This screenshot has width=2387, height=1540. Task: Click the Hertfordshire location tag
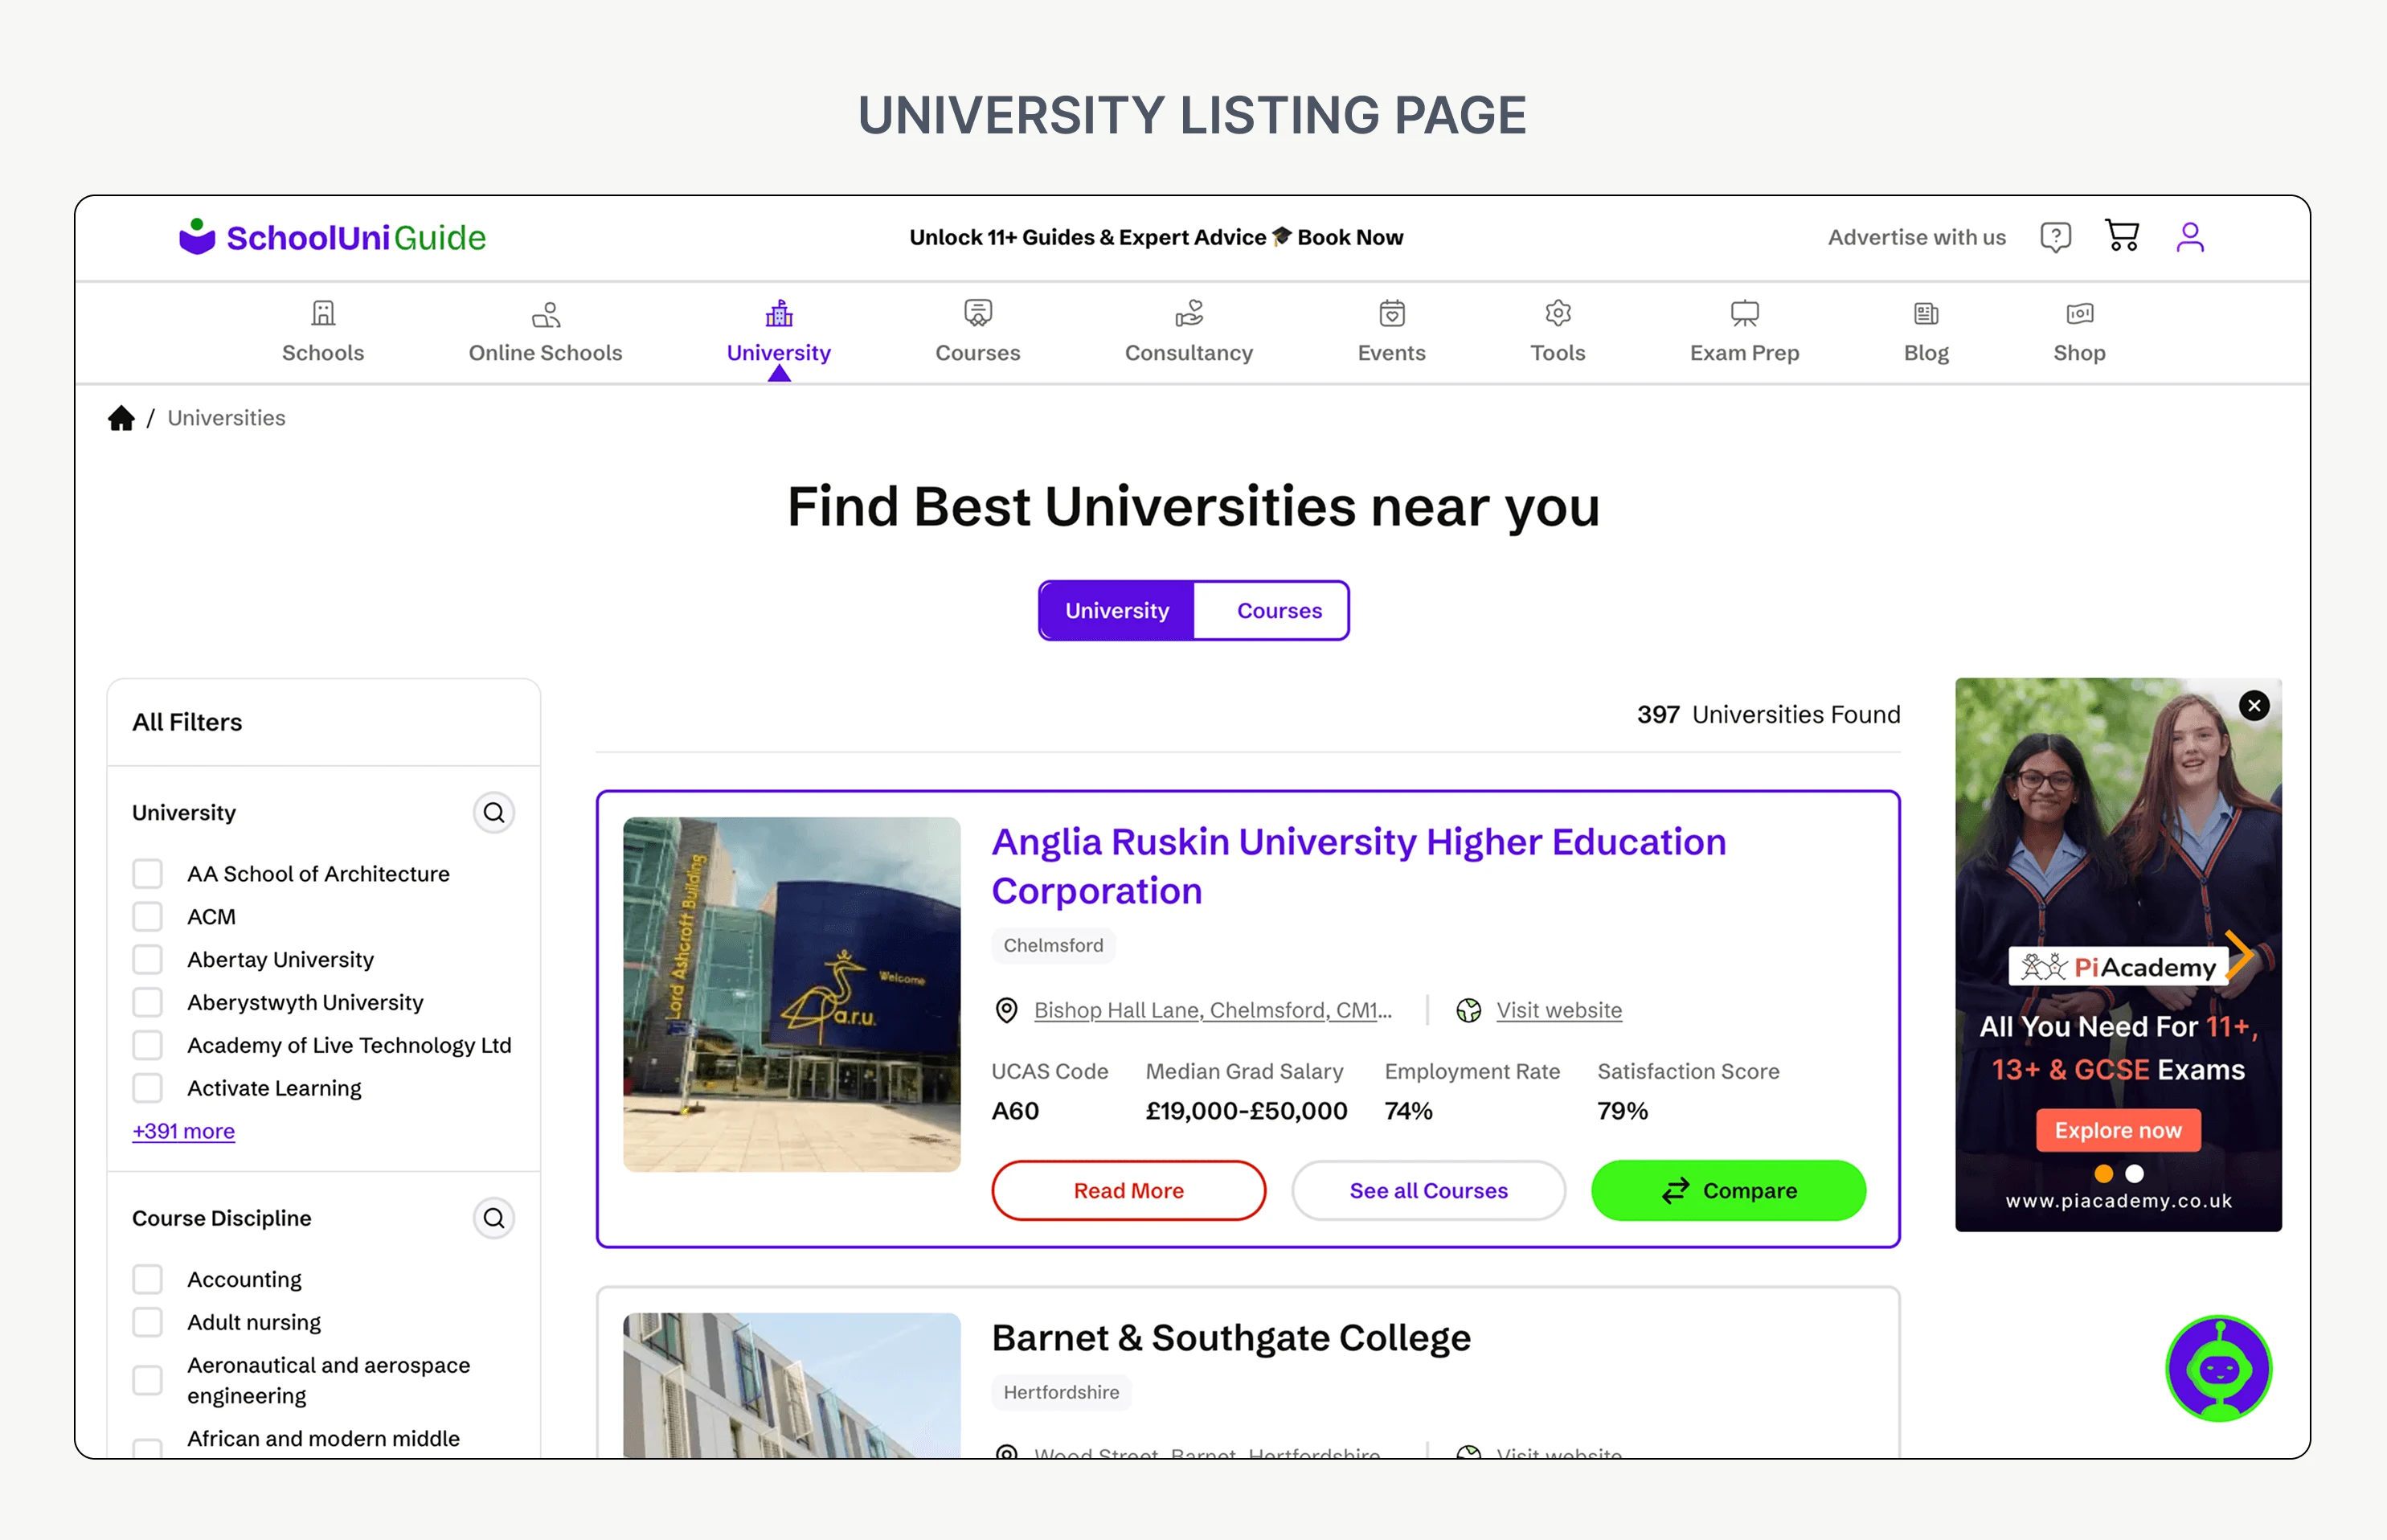click(x=1061, y=1392)
